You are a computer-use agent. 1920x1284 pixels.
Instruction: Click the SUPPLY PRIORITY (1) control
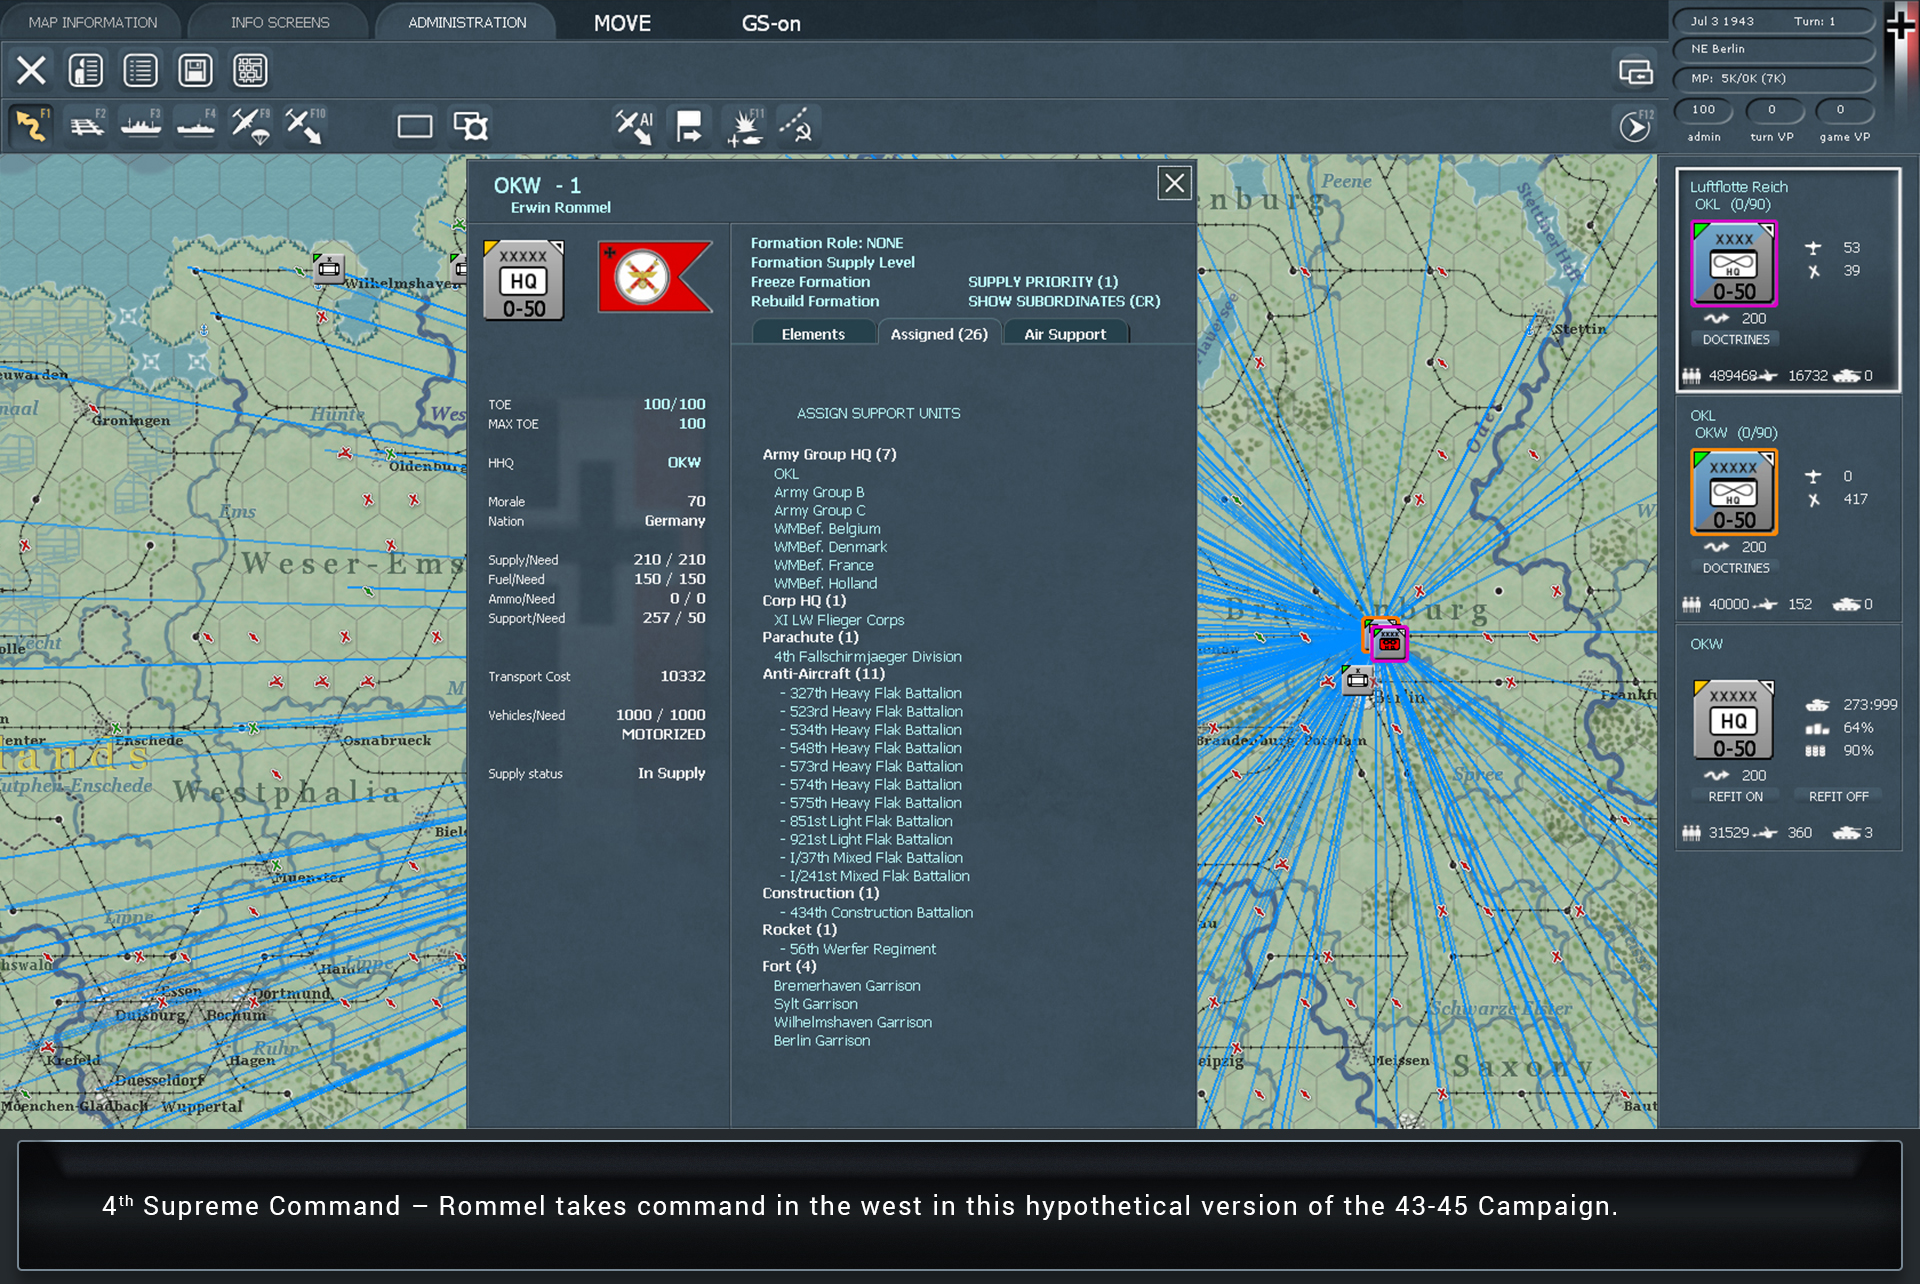pos(1042,281)
